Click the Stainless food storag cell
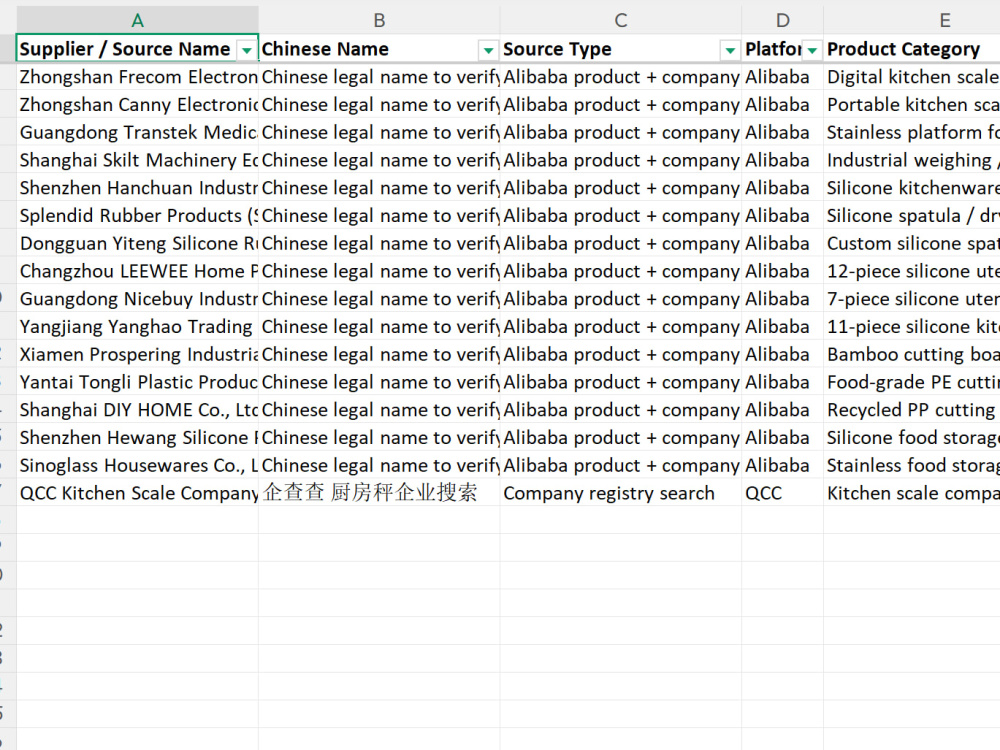1000x750 pixels. tap(912, 466)
